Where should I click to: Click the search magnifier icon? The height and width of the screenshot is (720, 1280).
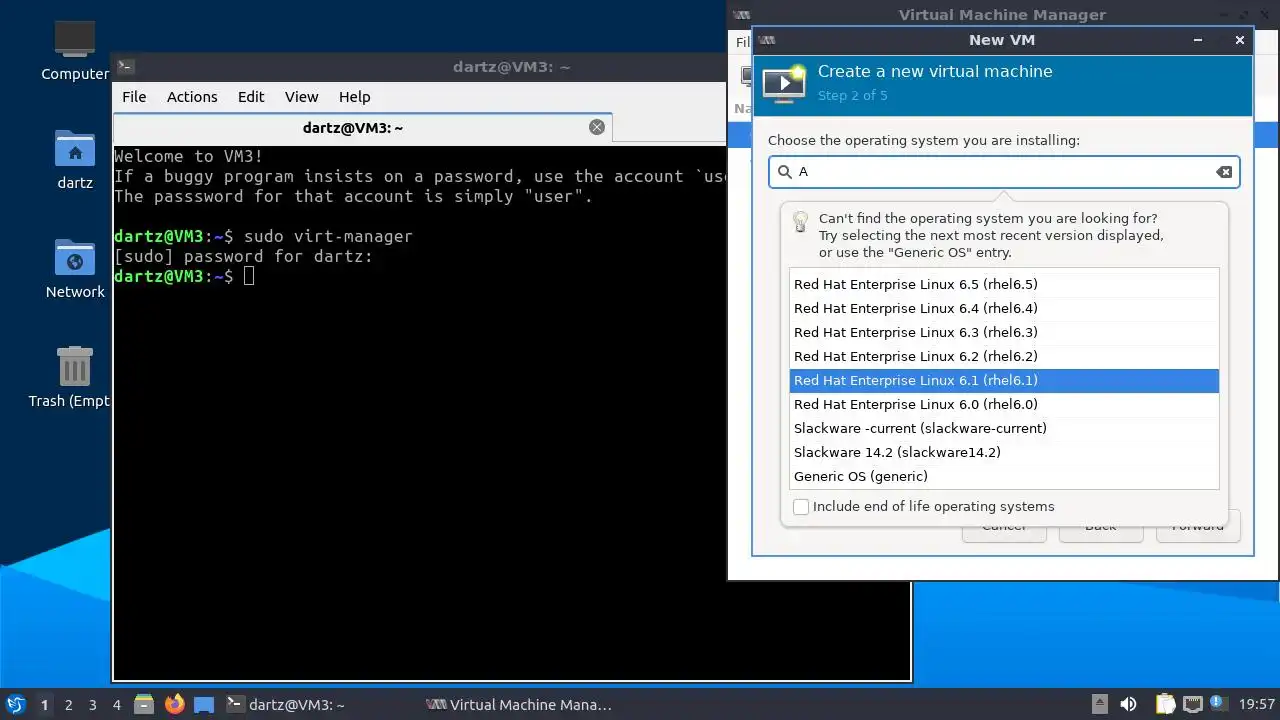click(785, 172)
